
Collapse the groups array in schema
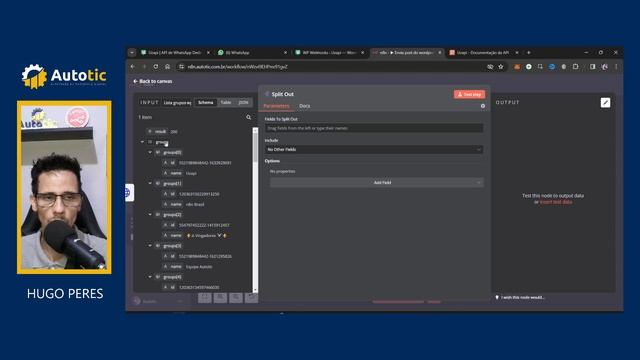(142, 142)
